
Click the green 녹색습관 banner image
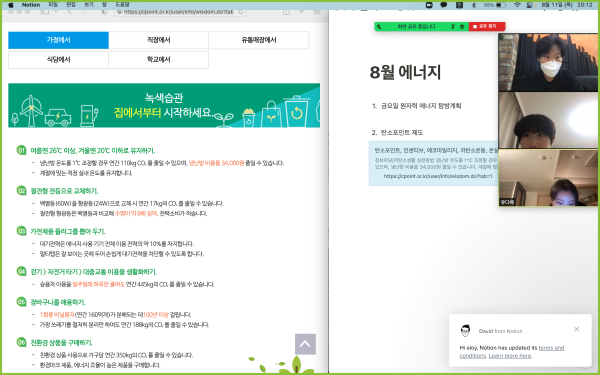click(x=164, y=105)
